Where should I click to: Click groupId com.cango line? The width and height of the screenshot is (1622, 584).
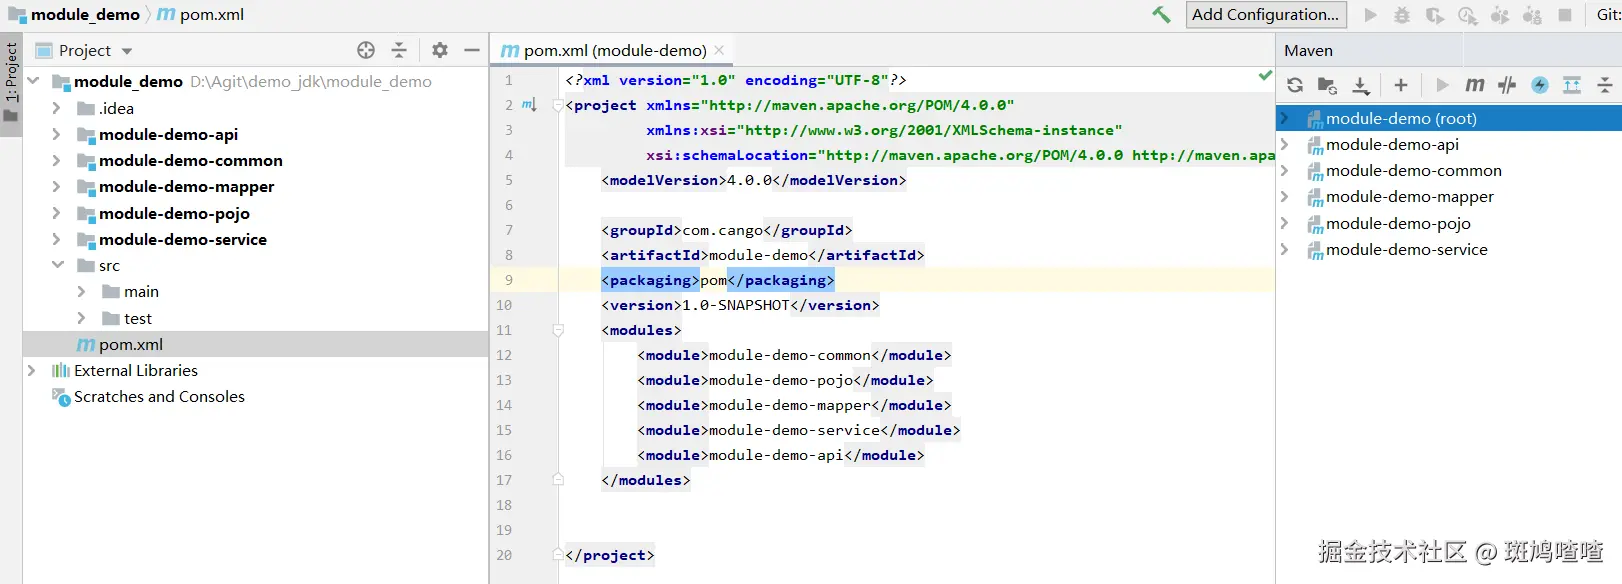(727, 230)
